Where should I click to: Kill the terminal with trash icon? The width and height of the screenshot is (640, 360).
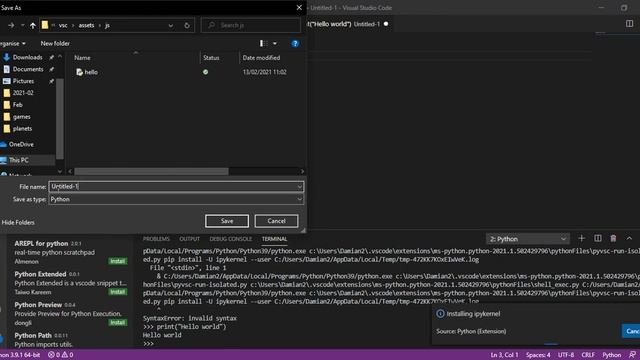613,238
